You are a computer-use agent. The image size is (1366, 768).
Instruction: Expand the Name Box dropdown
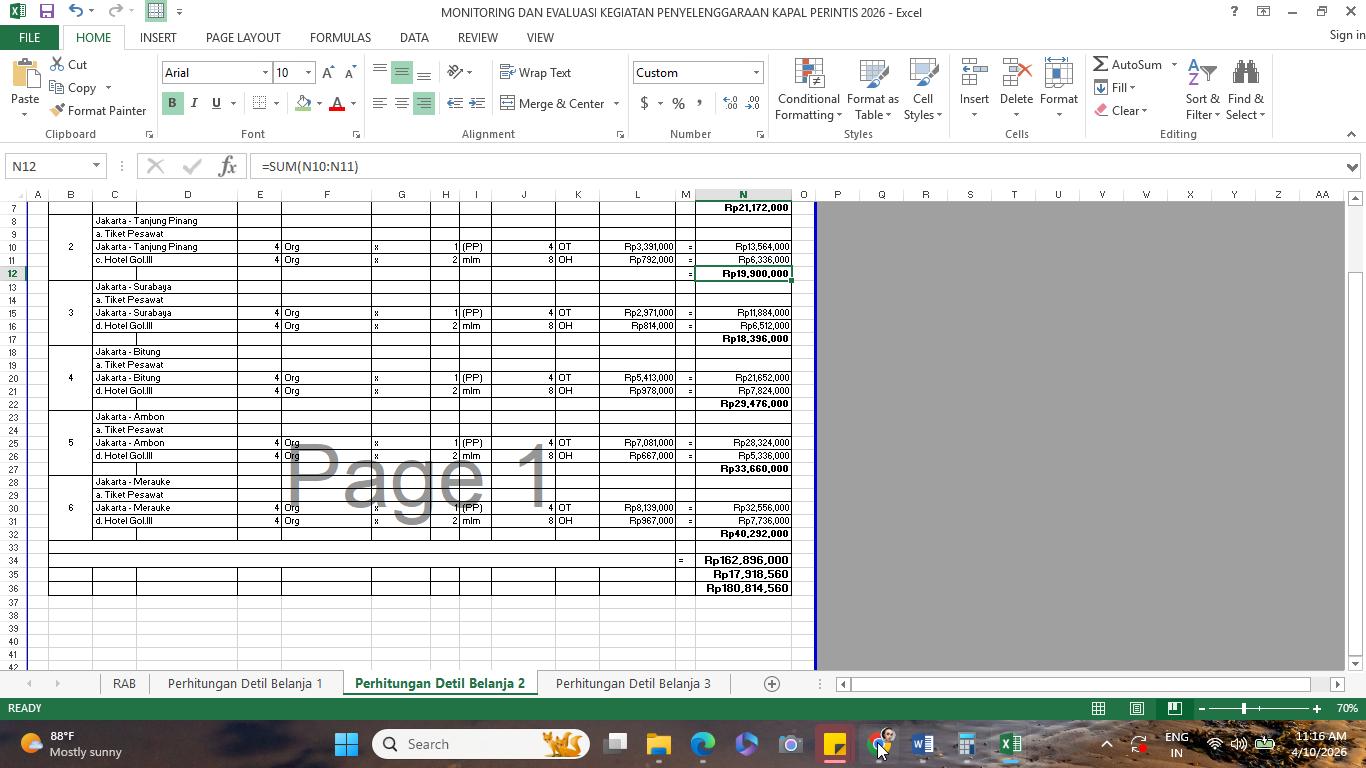click(x=96, y=166)
